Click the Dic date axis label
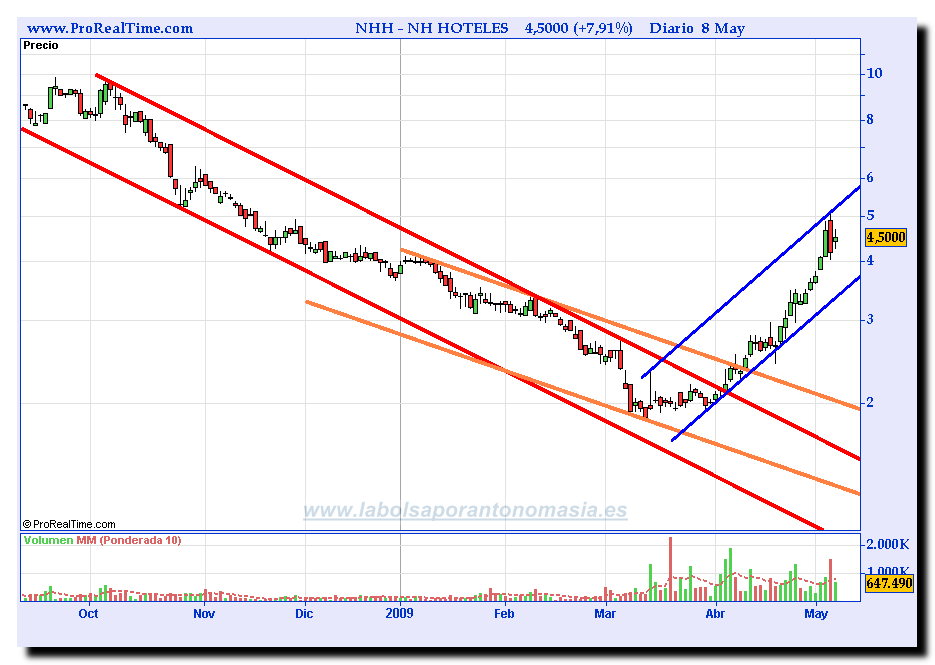Screen dimensions: 935x665 pyautogui.click(x=304, y=614)
